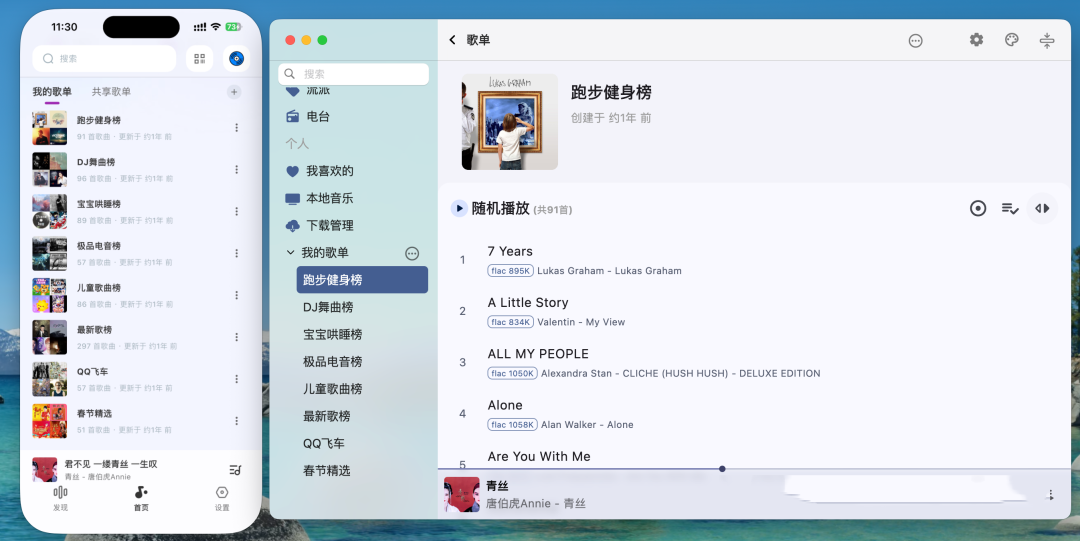This screenshot has height=541, width=1080.
Task: Open 春节精选 playlist on phone
Action: point(141,421)
